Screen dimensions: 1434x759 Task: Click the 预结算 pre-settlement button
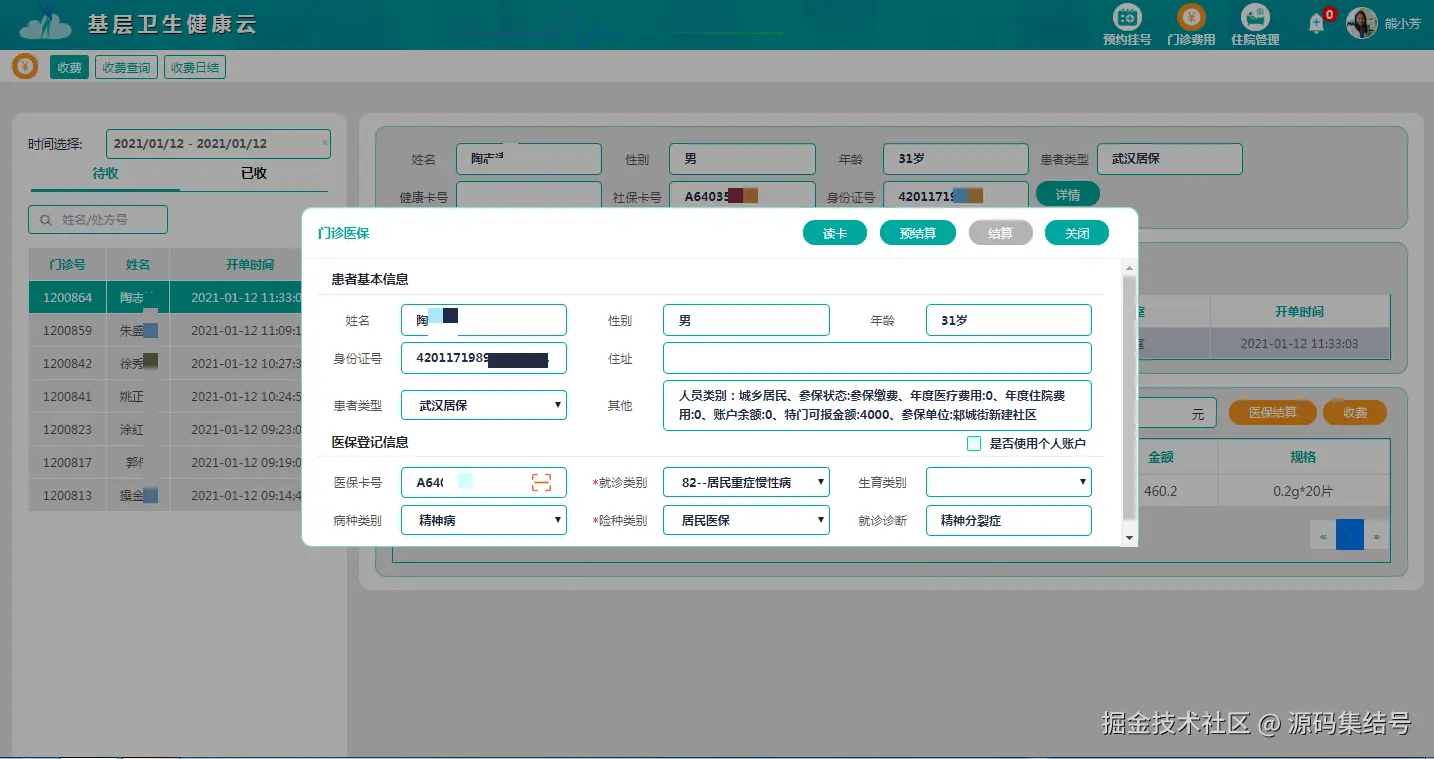pyautogui.click(x=917, y=232)
